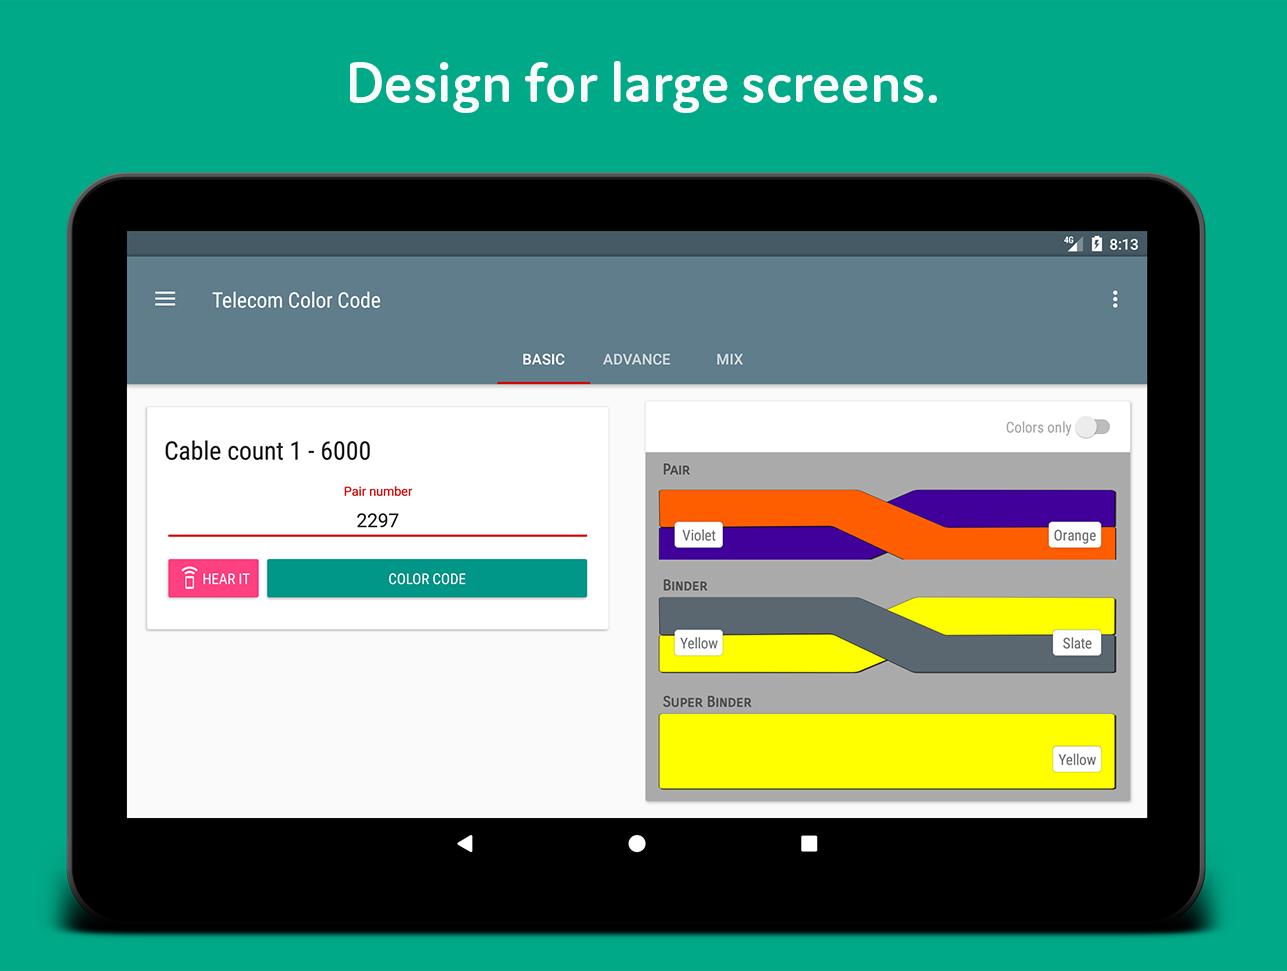The width and height of the screenshot is (1287, 971).
Task: Click the Super Binder section heading
Action: pos(706,701)
